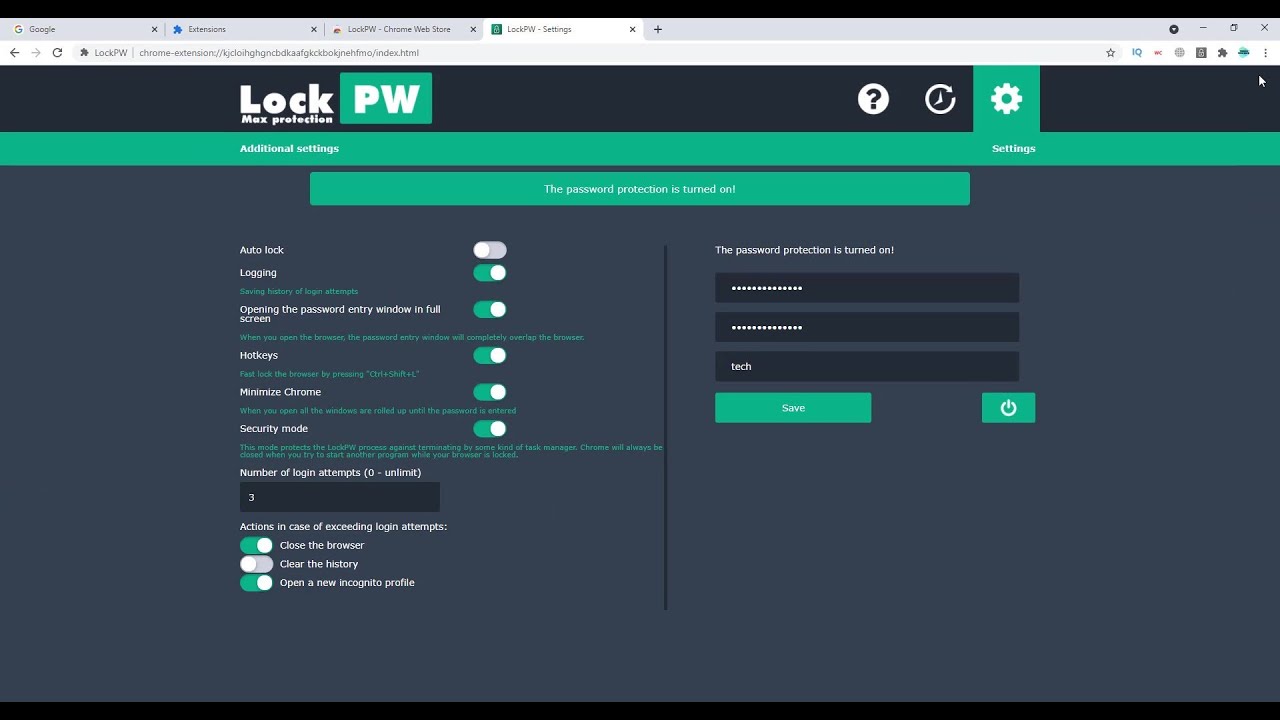The width and height of the screenshot is (1280, 720).
Task: Toggle the Hotkeys switch
Action: 490,356
